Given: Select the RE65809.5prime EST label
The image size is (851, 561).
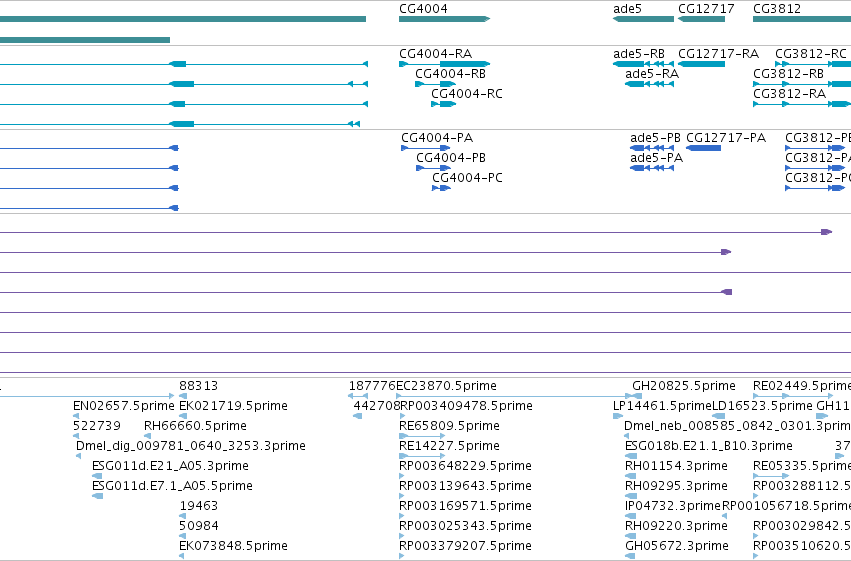Looking at the screenshot, I should point(449,426).
